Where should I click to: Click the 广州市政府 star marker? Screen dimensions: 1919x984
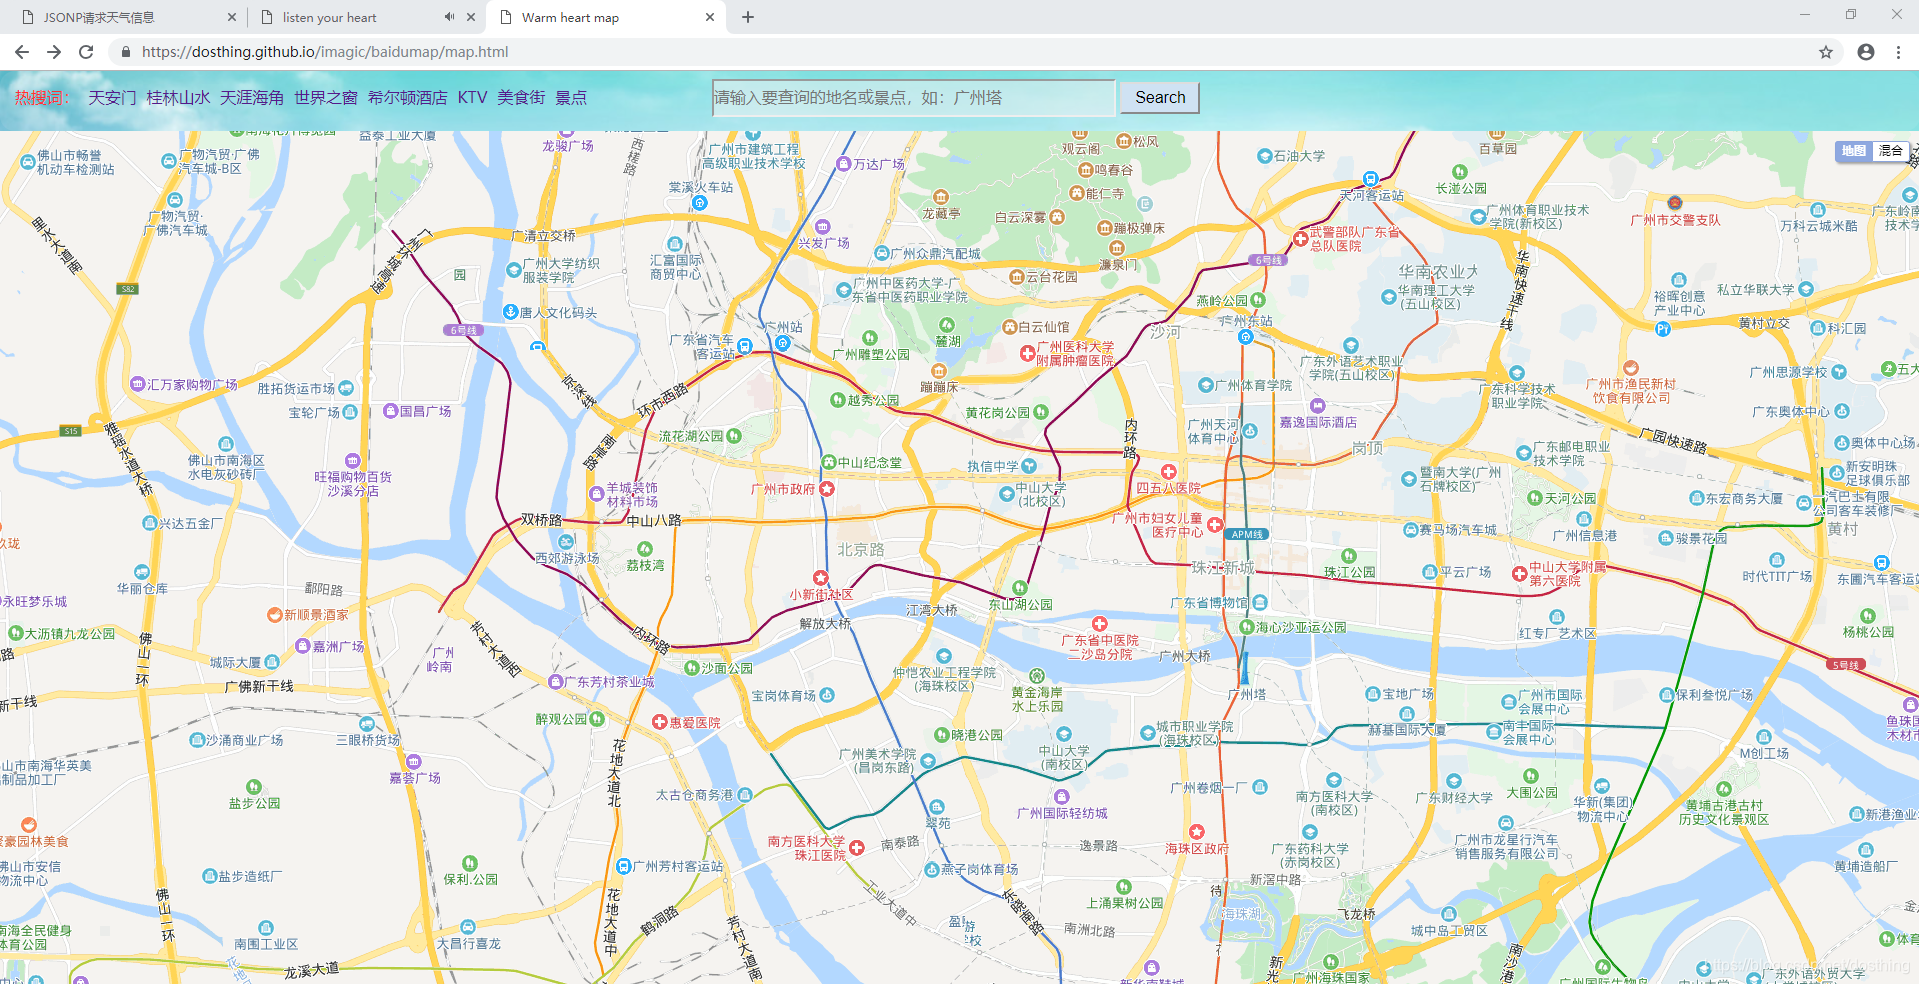point(827,489)
